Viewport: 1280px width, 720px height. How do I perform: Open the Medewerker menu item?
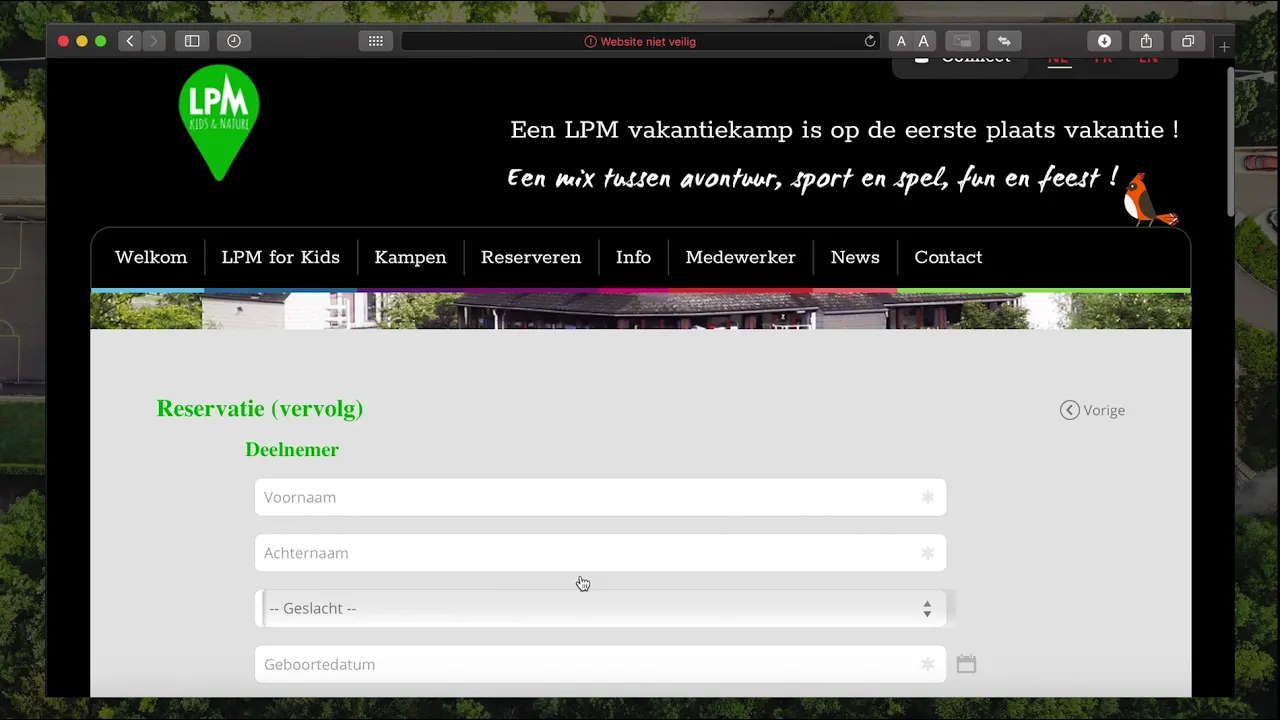741,257
